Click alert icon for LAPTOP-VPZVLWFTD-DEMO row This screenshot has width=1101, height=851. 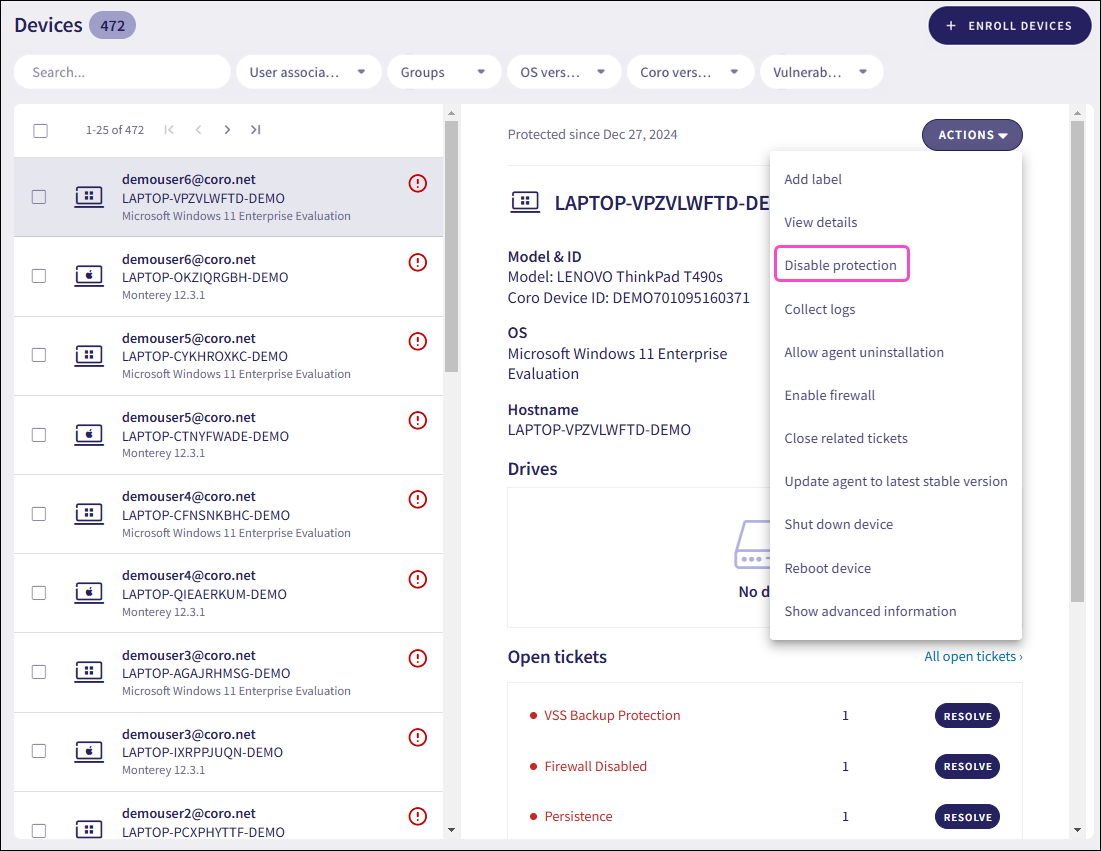[418, 183]
